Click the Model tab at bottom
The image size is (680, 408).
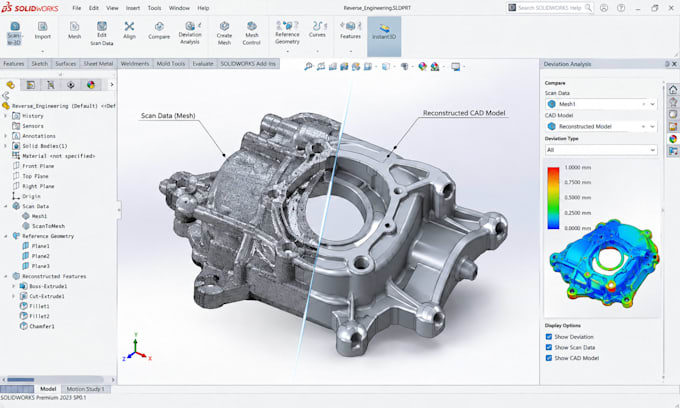click(48, 389)
